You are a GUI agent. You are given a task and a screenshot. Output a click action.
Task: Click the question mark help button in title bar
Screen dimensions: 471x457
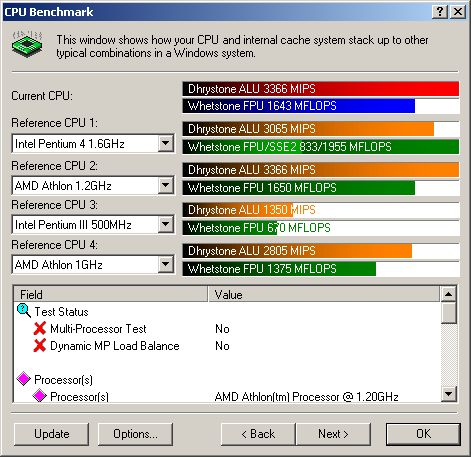point(440,12)
